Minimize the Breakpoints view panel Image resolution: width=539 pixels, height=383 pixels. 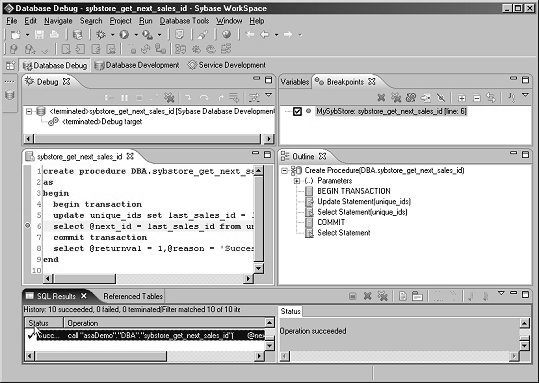point(513,79)
